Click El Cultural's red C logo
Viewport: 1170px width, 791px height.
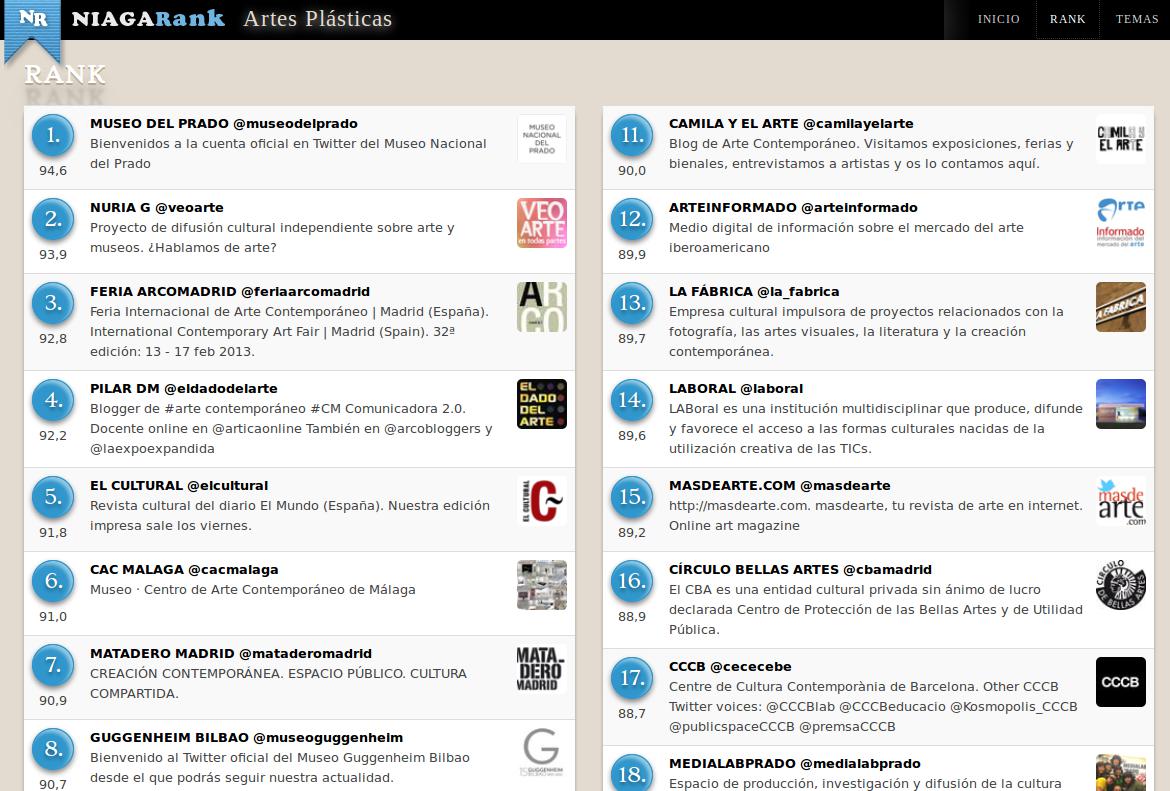[541, 501]
